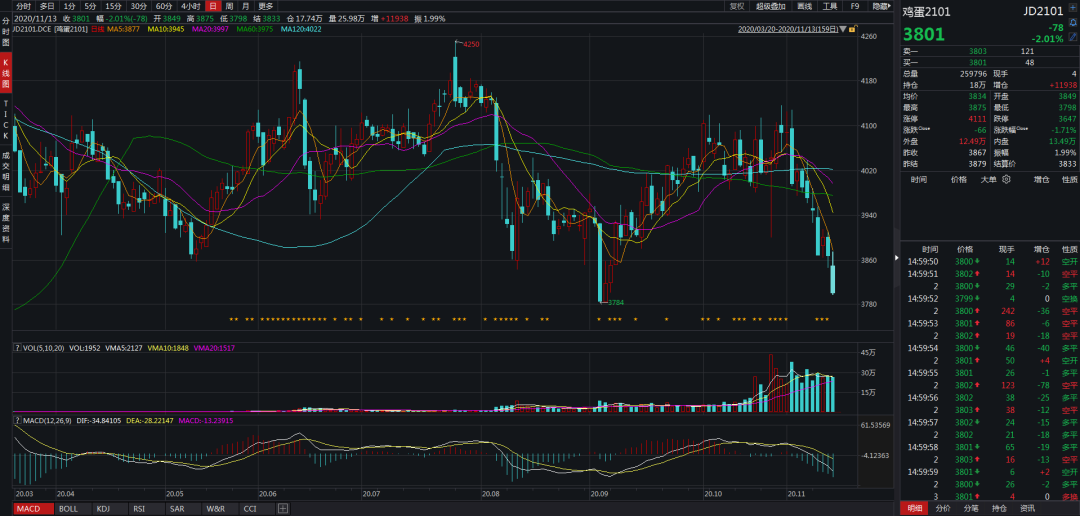Open 超级叠加 overlay option
1080x516 pixels.
click(771, 6)
